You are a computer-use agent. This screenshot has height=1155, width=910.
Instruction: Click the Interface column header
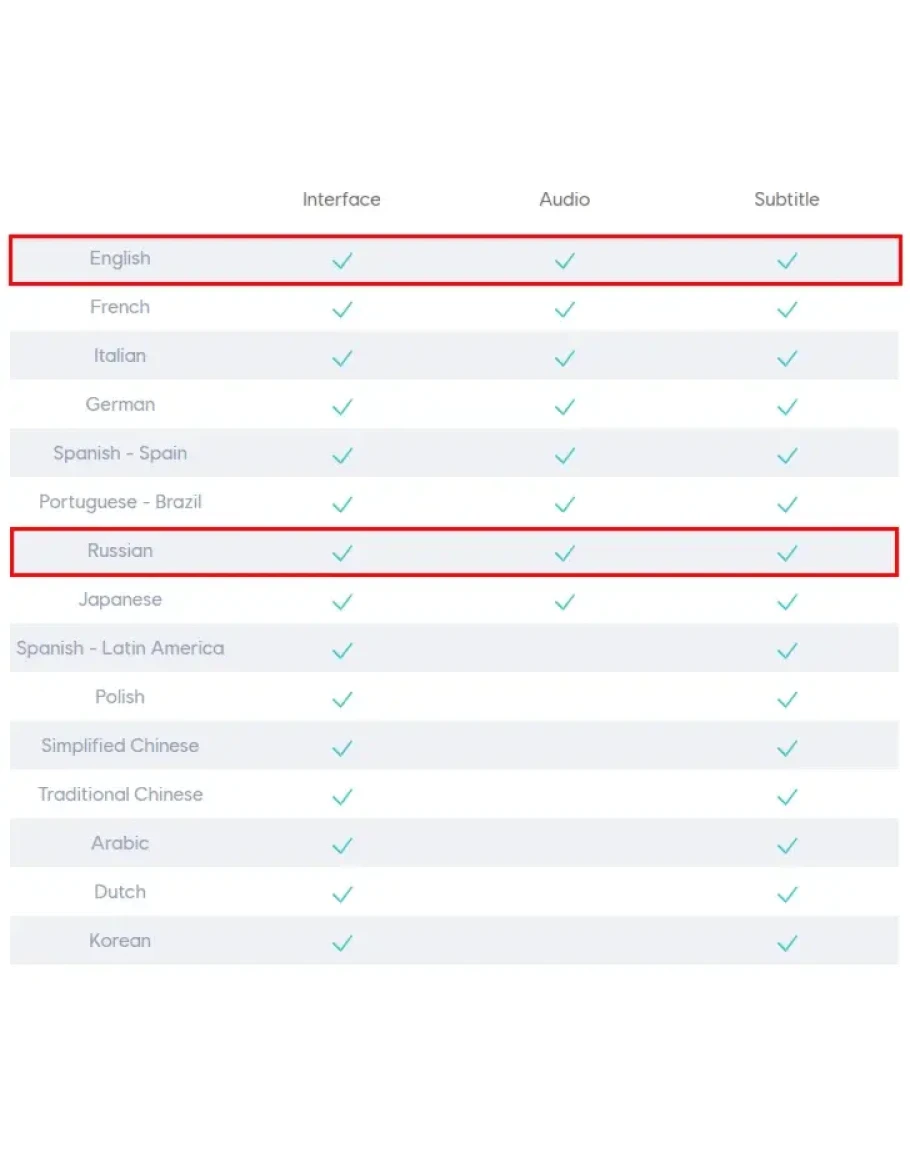point(341,199)
